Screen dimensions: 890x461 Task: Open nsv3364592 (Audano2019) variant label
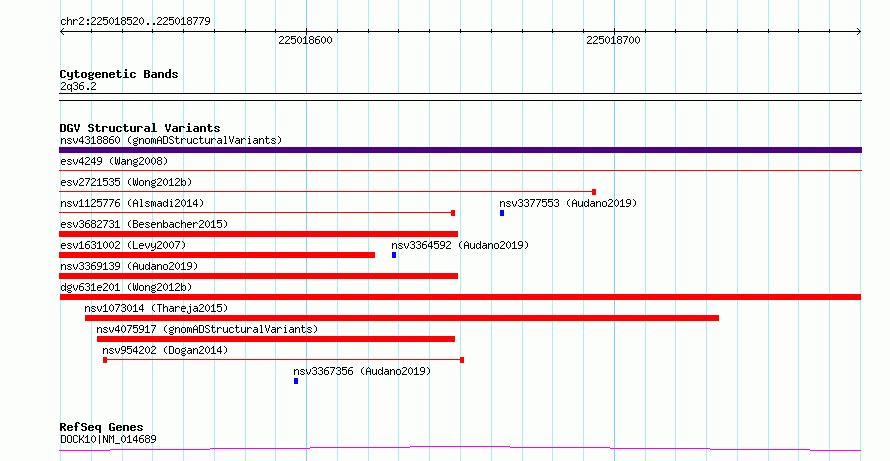pyautogui.click(x=460, y=245)
